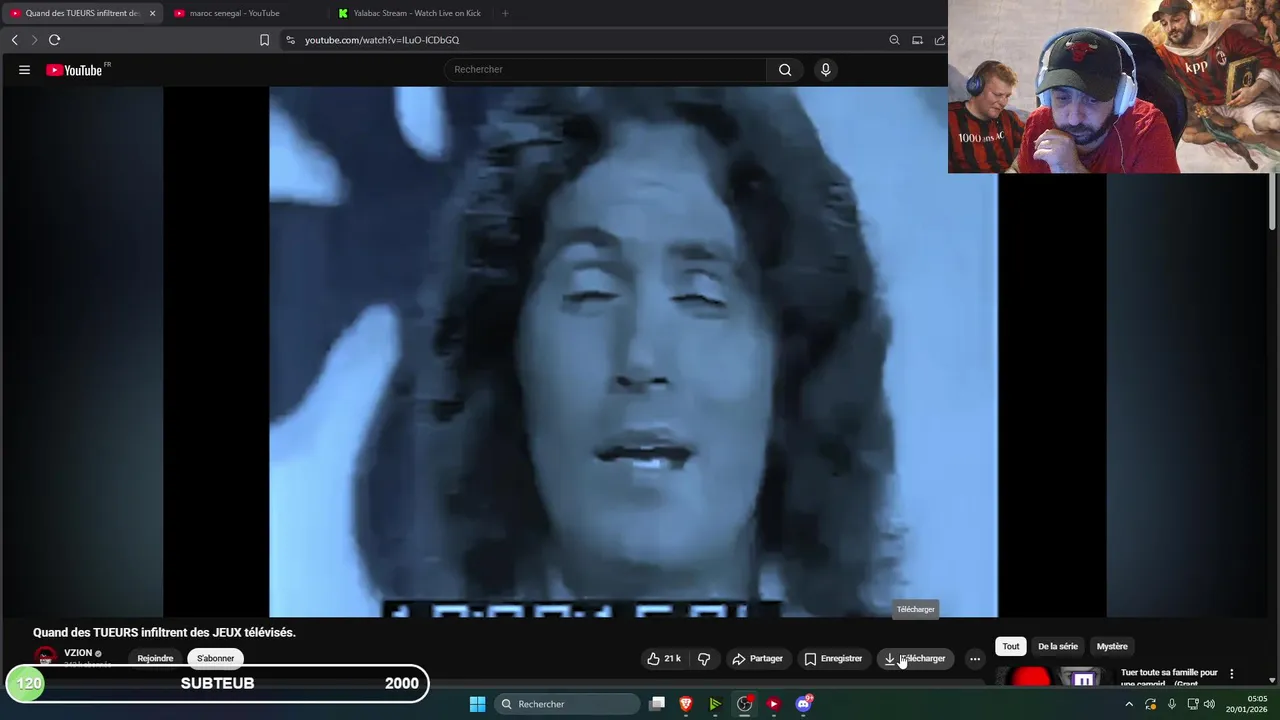Open the Windows Start menu
Viewport: 1280px width, 720px height.
477,704
